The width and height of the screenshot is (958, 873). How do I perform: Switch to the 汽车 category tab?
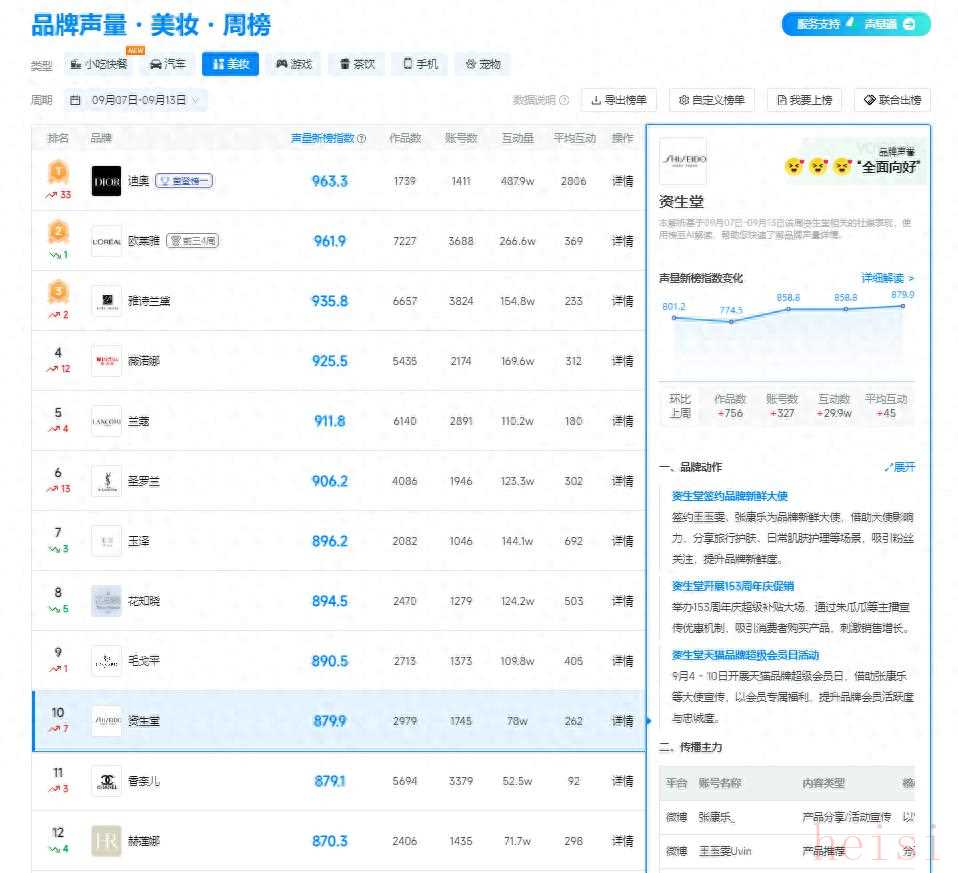tap(167, 64)
